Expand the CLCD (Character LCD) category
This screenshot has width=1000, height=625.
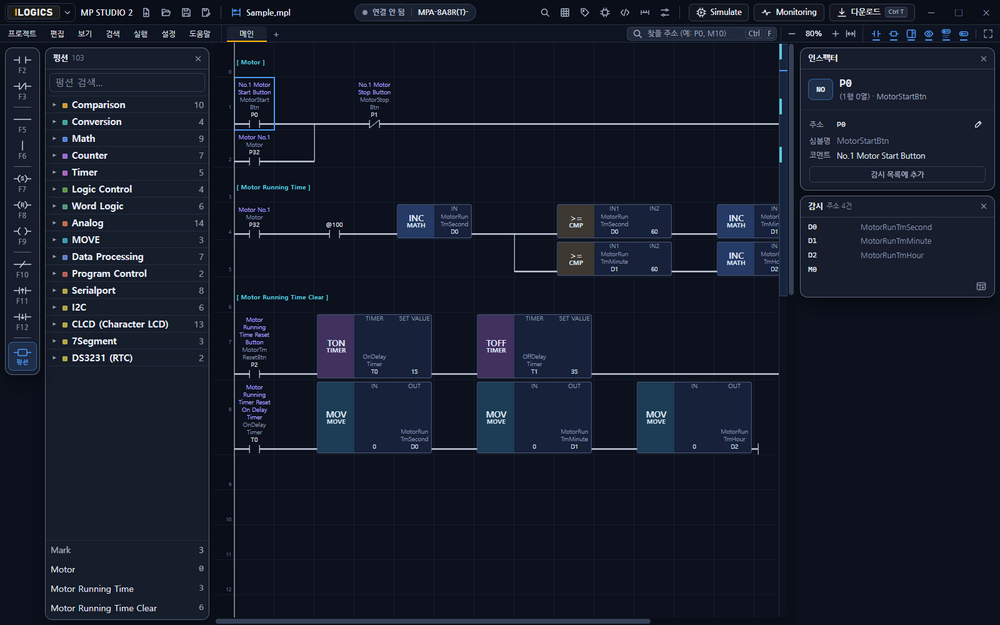point(128,324)
